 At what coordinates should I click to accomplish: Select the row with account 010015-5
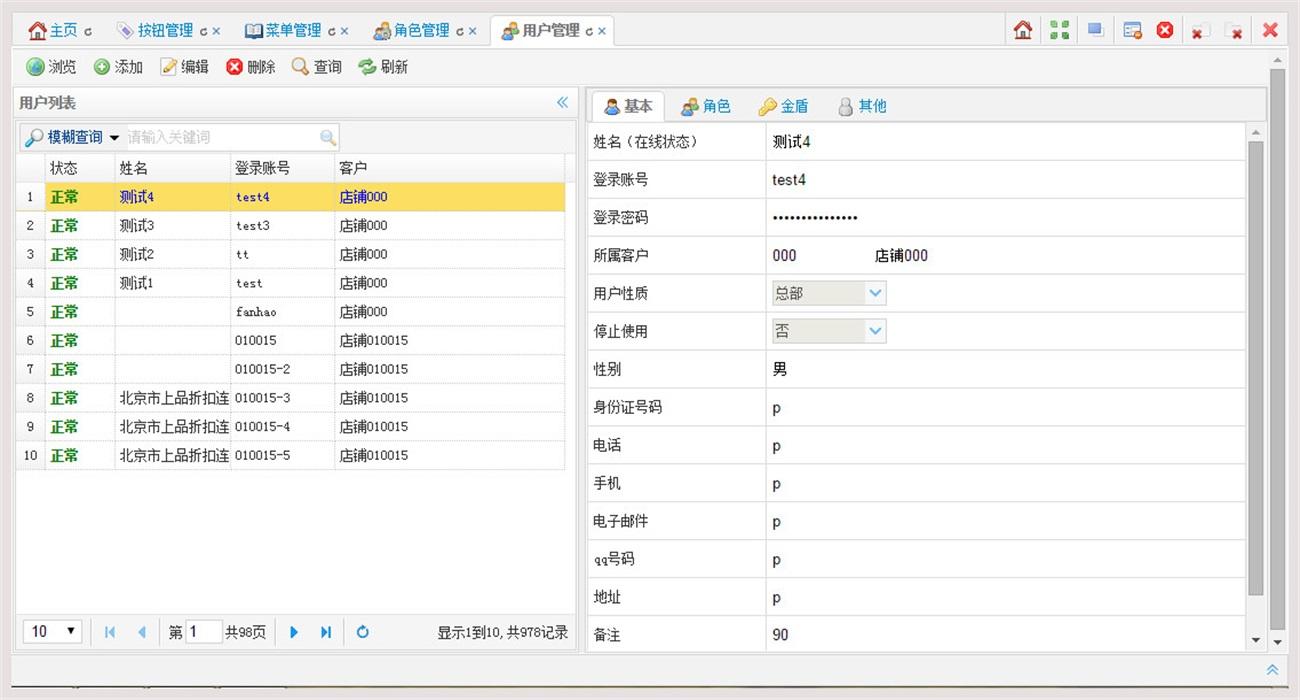point(291,455)
